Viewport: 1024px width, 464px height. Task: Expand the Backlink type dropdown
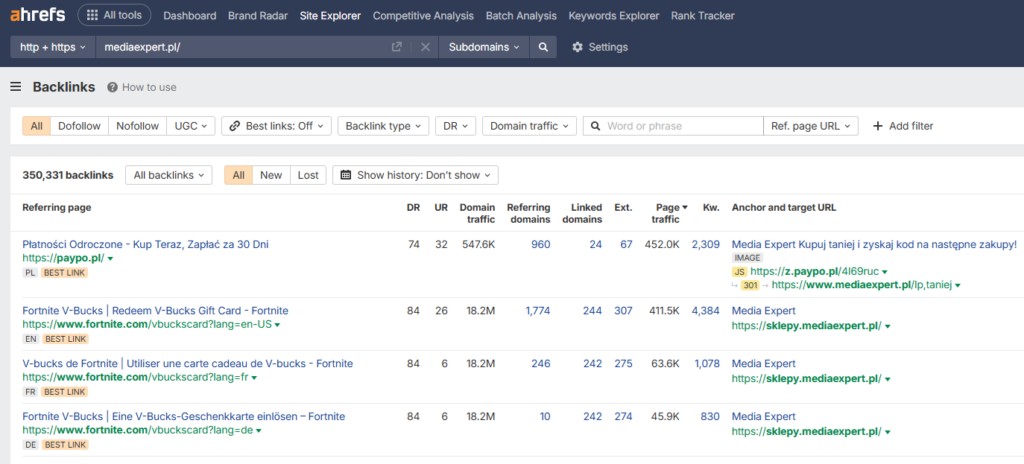coord(383,126)
